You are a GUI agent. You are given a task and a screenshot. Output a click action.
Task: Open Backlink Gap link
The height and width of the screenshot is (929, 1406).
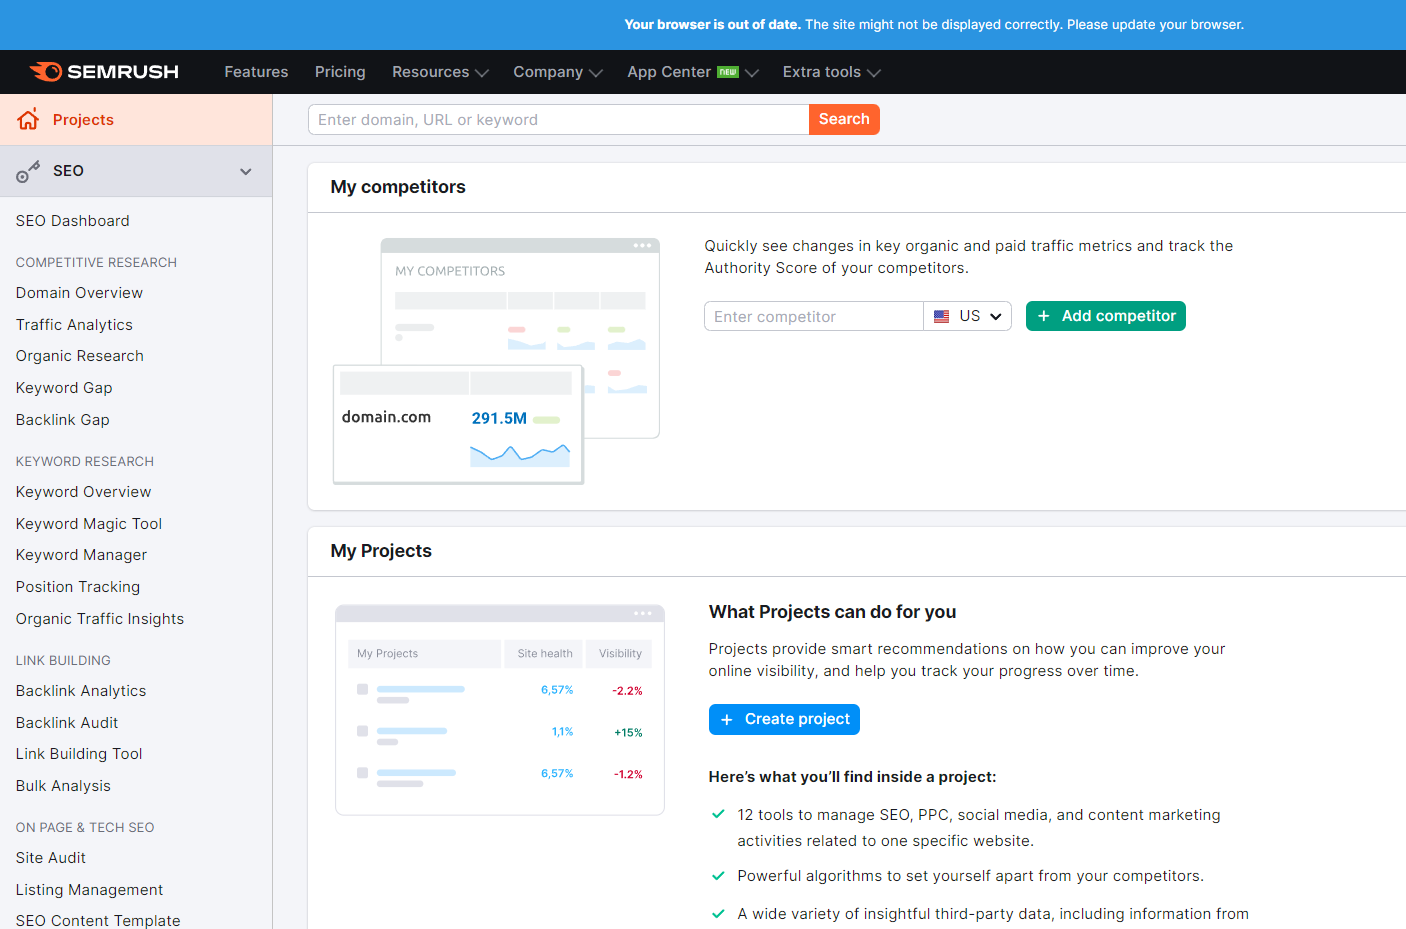(63, 420)
